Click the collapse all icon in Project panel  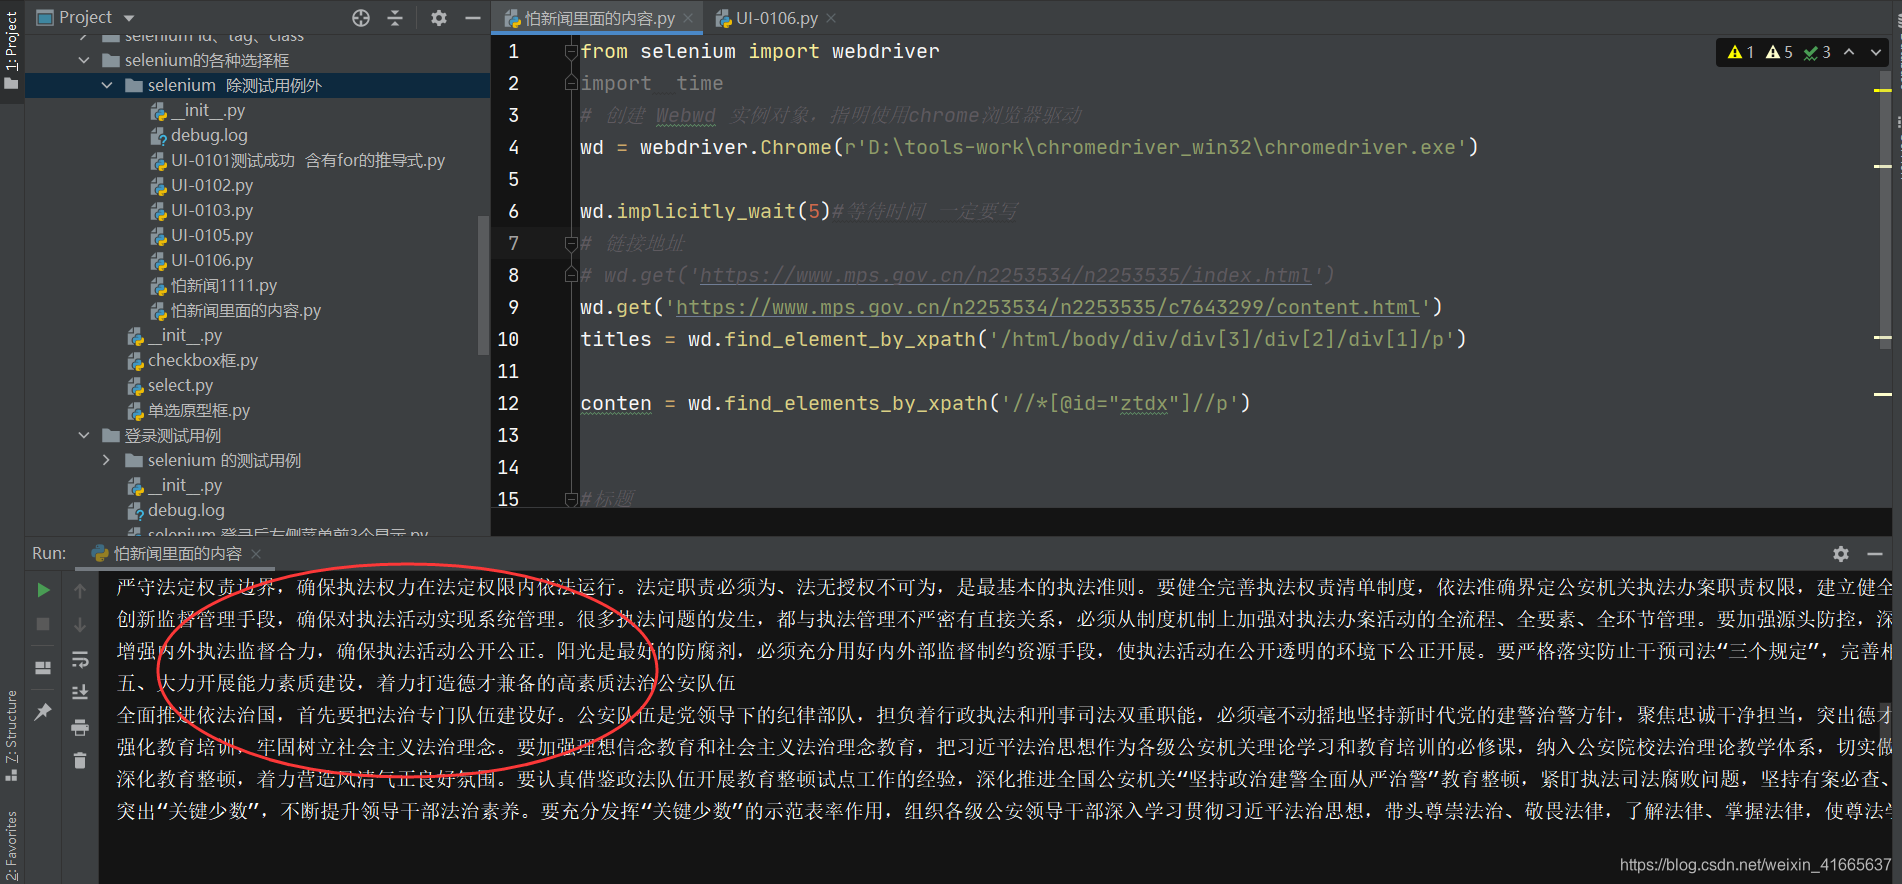coord(395,18)
